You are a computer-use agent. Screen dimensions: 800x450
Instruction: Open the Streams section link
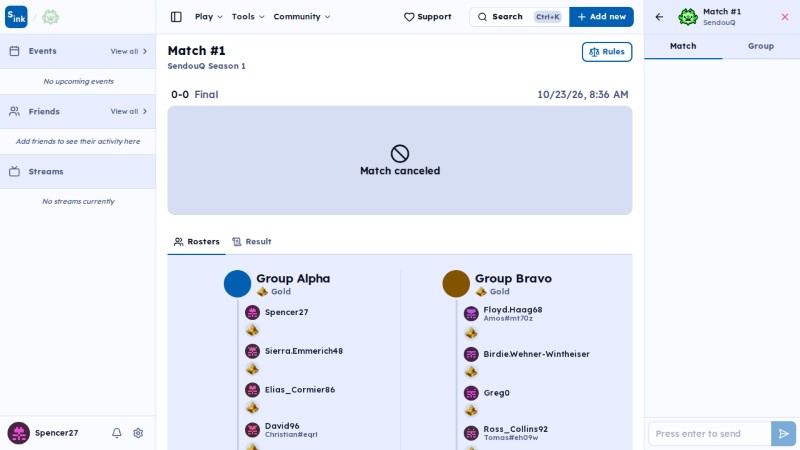point(46,172)
